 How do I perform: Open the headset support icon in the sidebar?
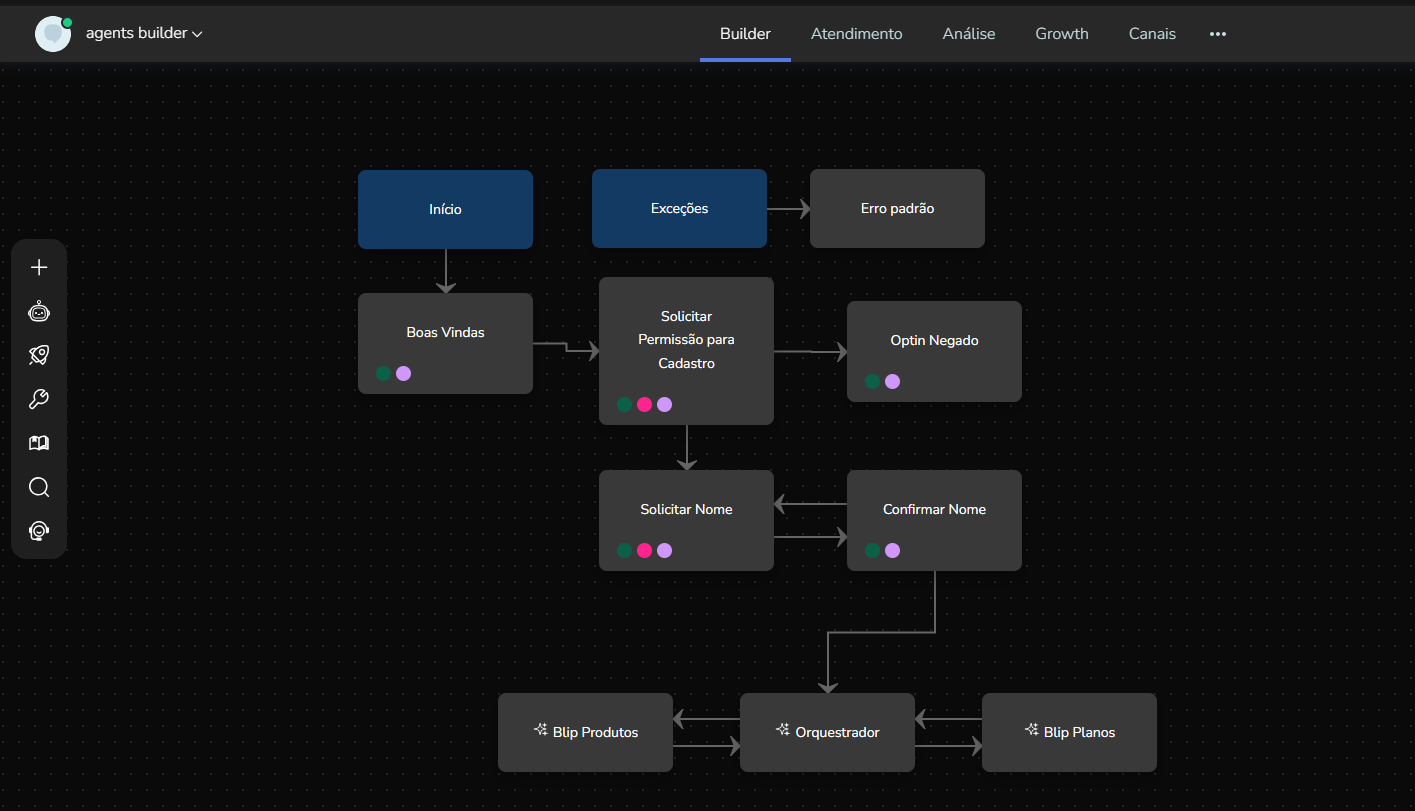pyautogui.click(x=39, y=530)
